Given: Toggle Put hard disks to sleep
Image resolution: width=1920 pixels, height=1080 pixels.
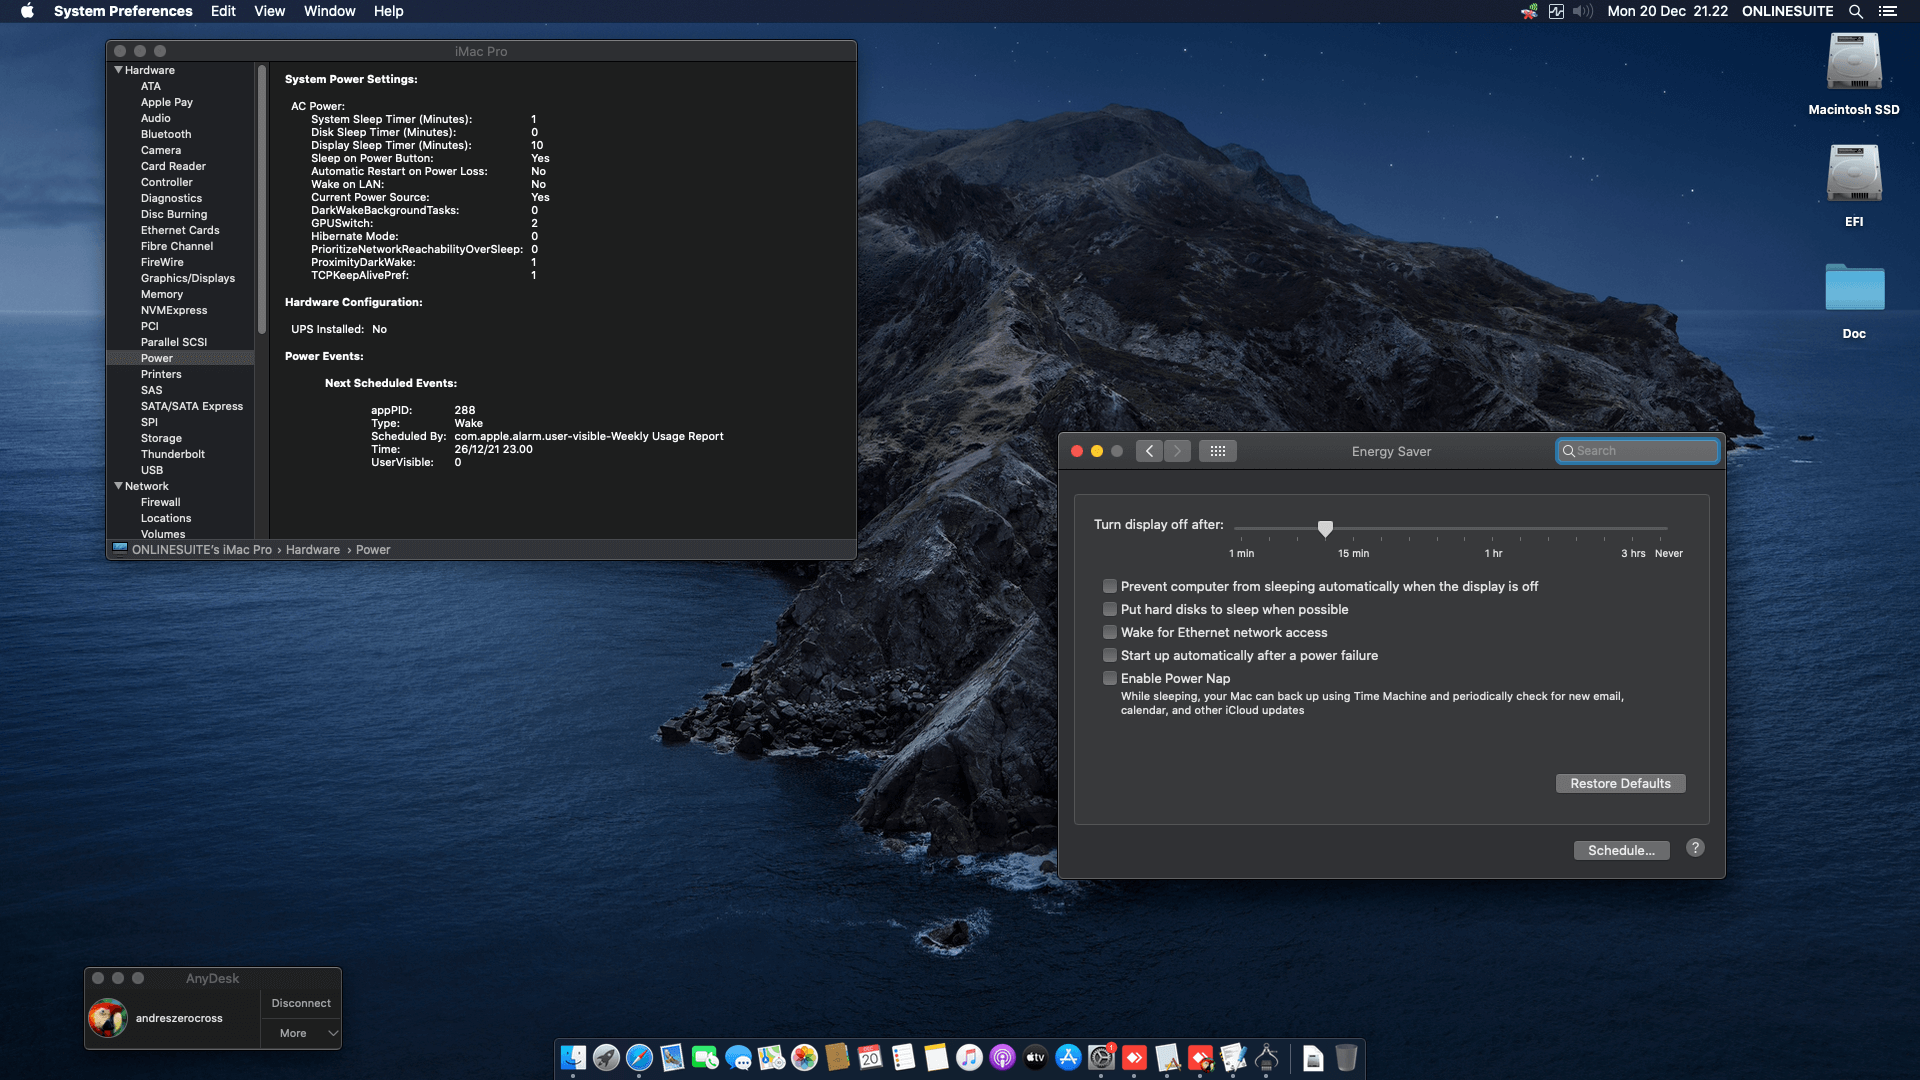Looking at the screenshot, I should (1110, 609).
